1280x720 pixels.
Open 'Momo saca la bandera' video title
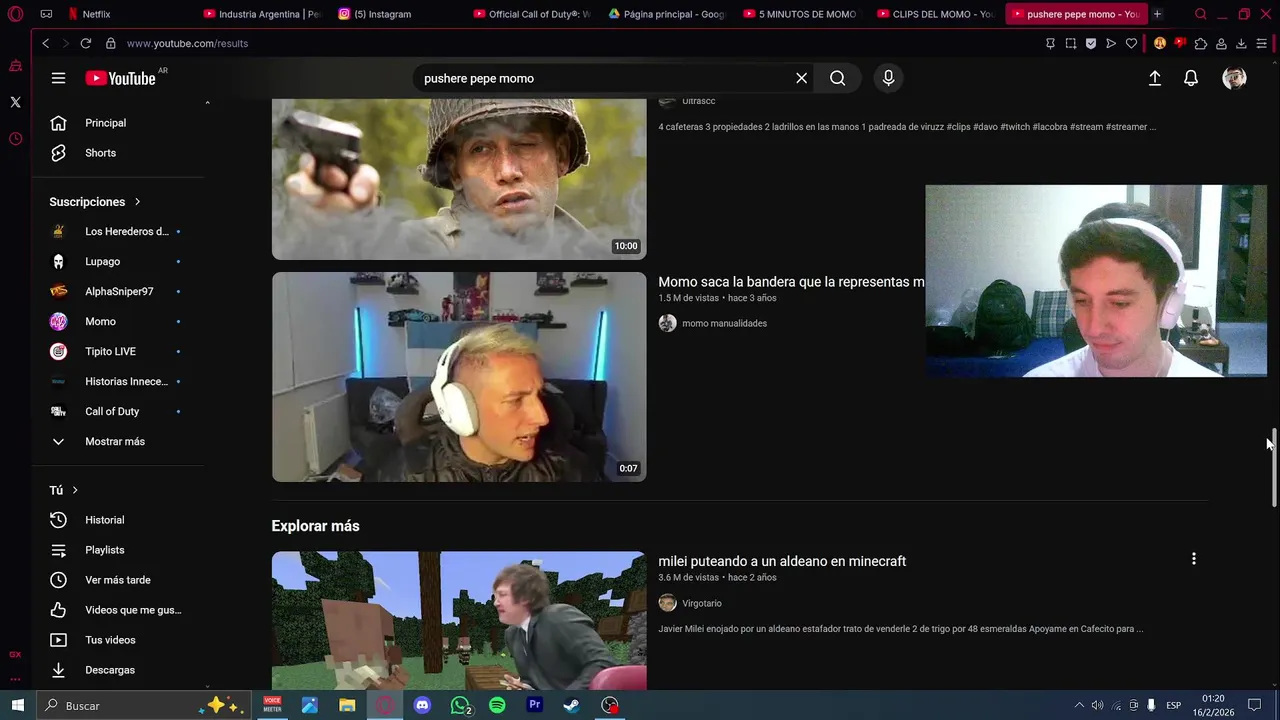[791, 282]
